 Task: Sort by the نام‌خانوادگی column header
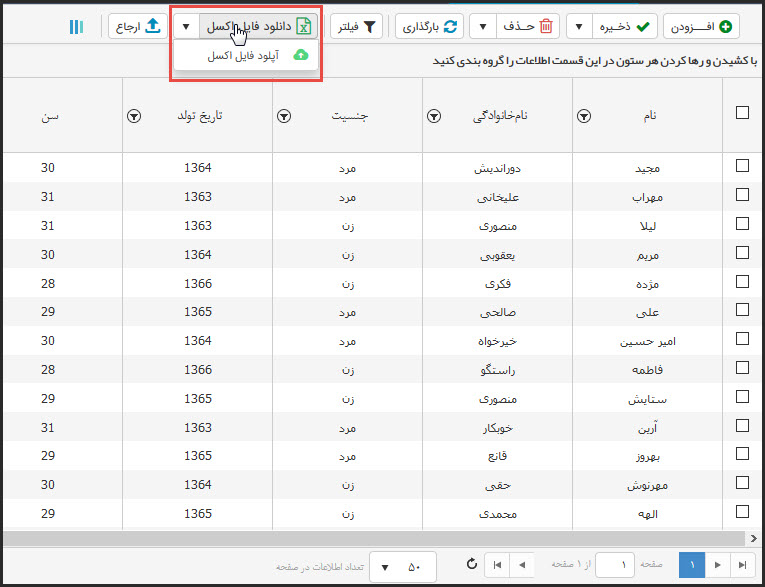click(x=500, y=116)
